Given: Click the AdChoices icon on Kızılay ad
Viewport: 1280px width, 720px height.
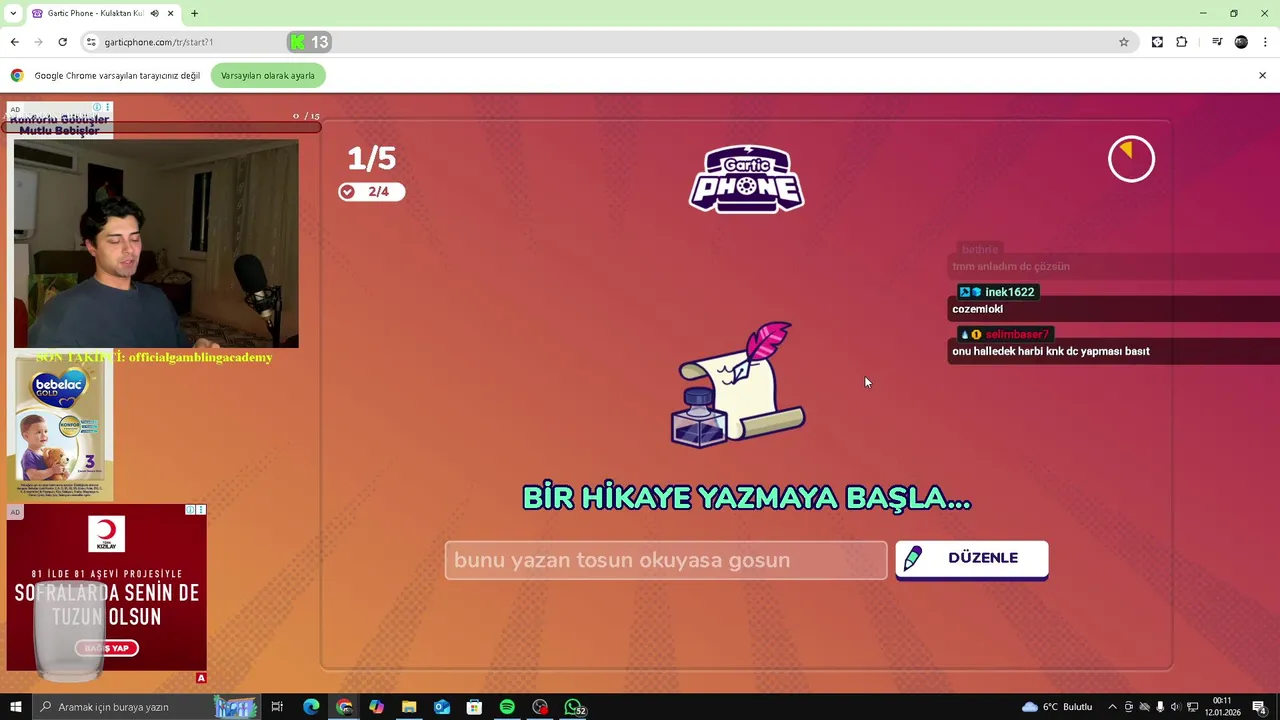Looking at the screenshot, I should [190, 510].
